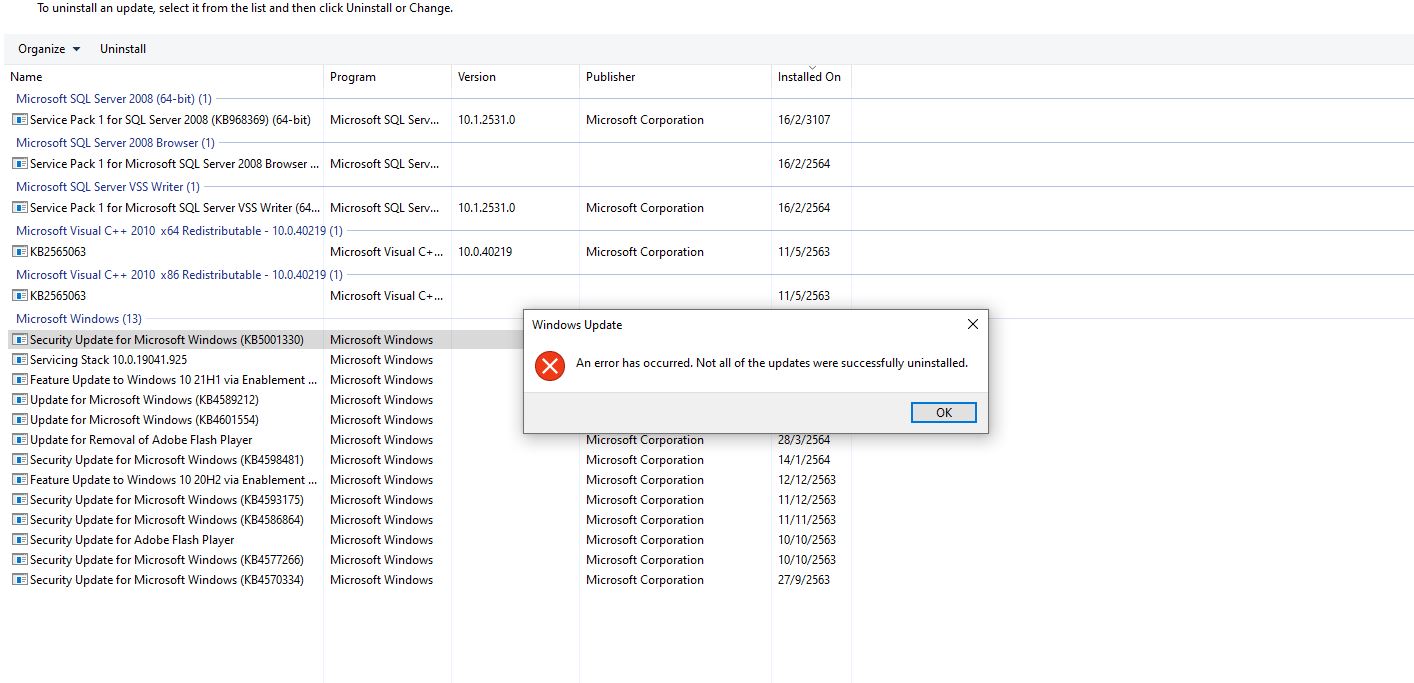
Task: Click icon of Security Update for Adobe Flash Player
Action: pyautogui.click(x=20, y=540)
